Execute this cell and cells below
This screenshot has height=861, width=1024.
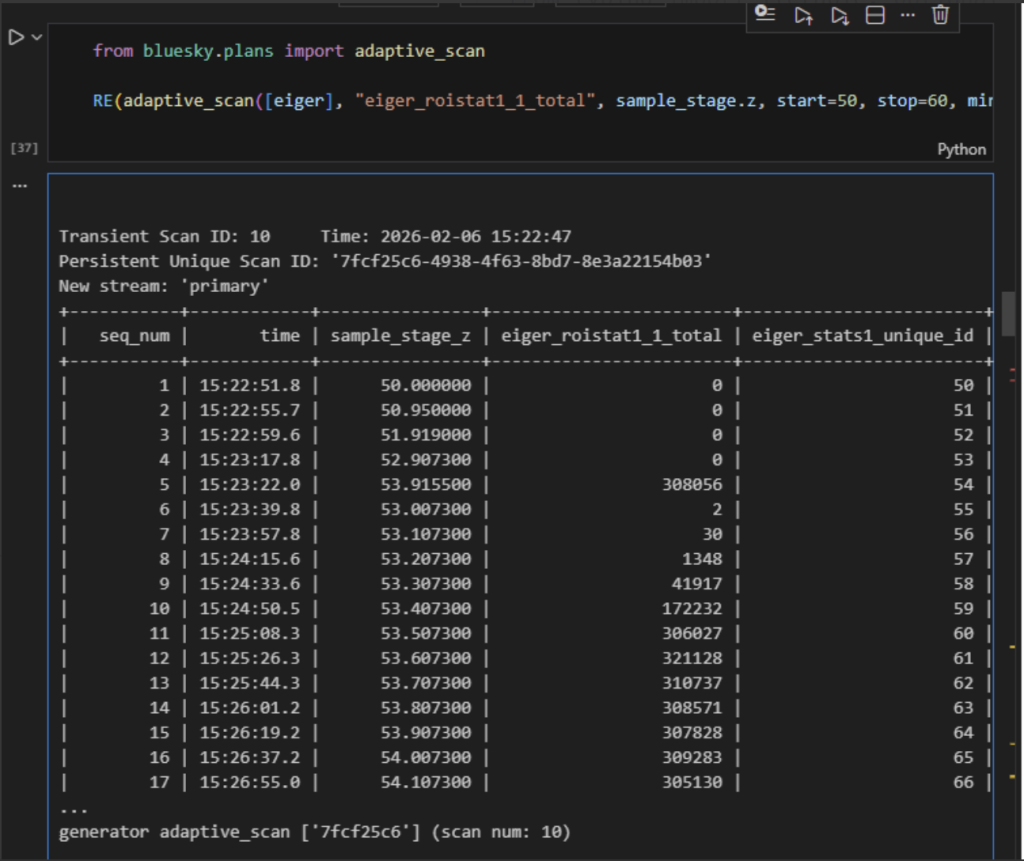coord(840,15)
